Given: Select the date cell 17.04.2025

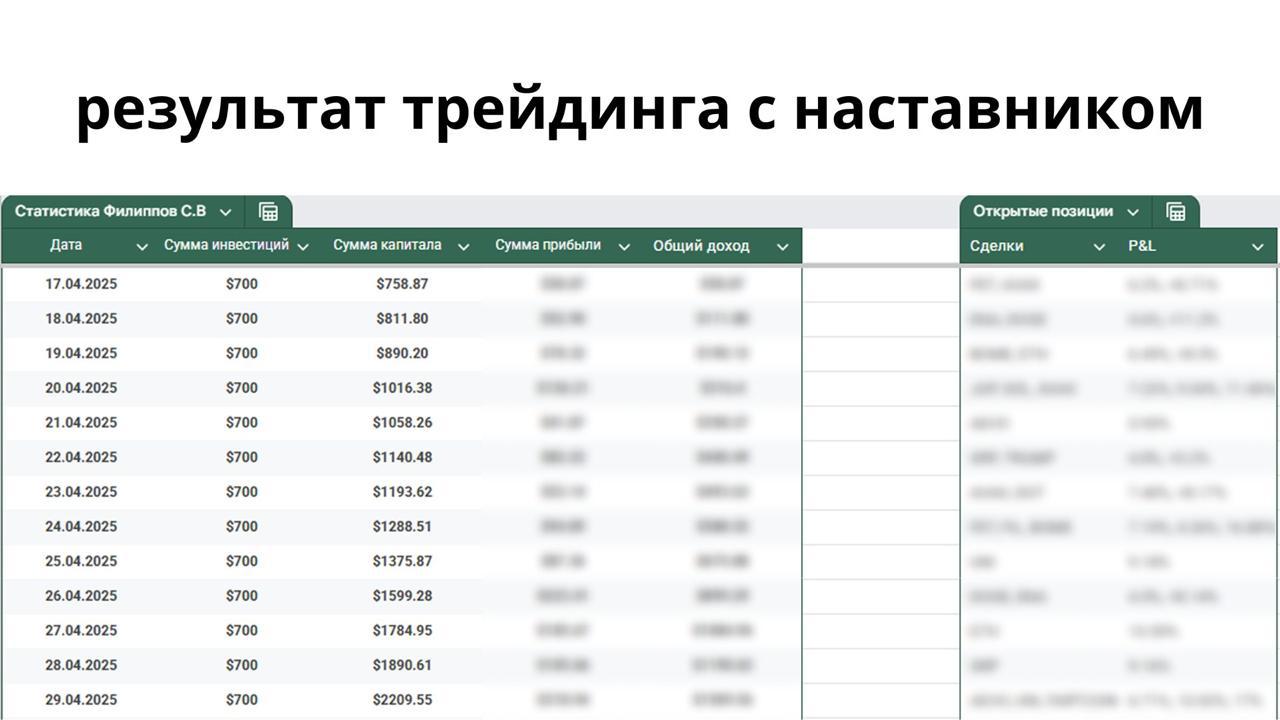Looking at the screenshot, I should click(81, 284).
